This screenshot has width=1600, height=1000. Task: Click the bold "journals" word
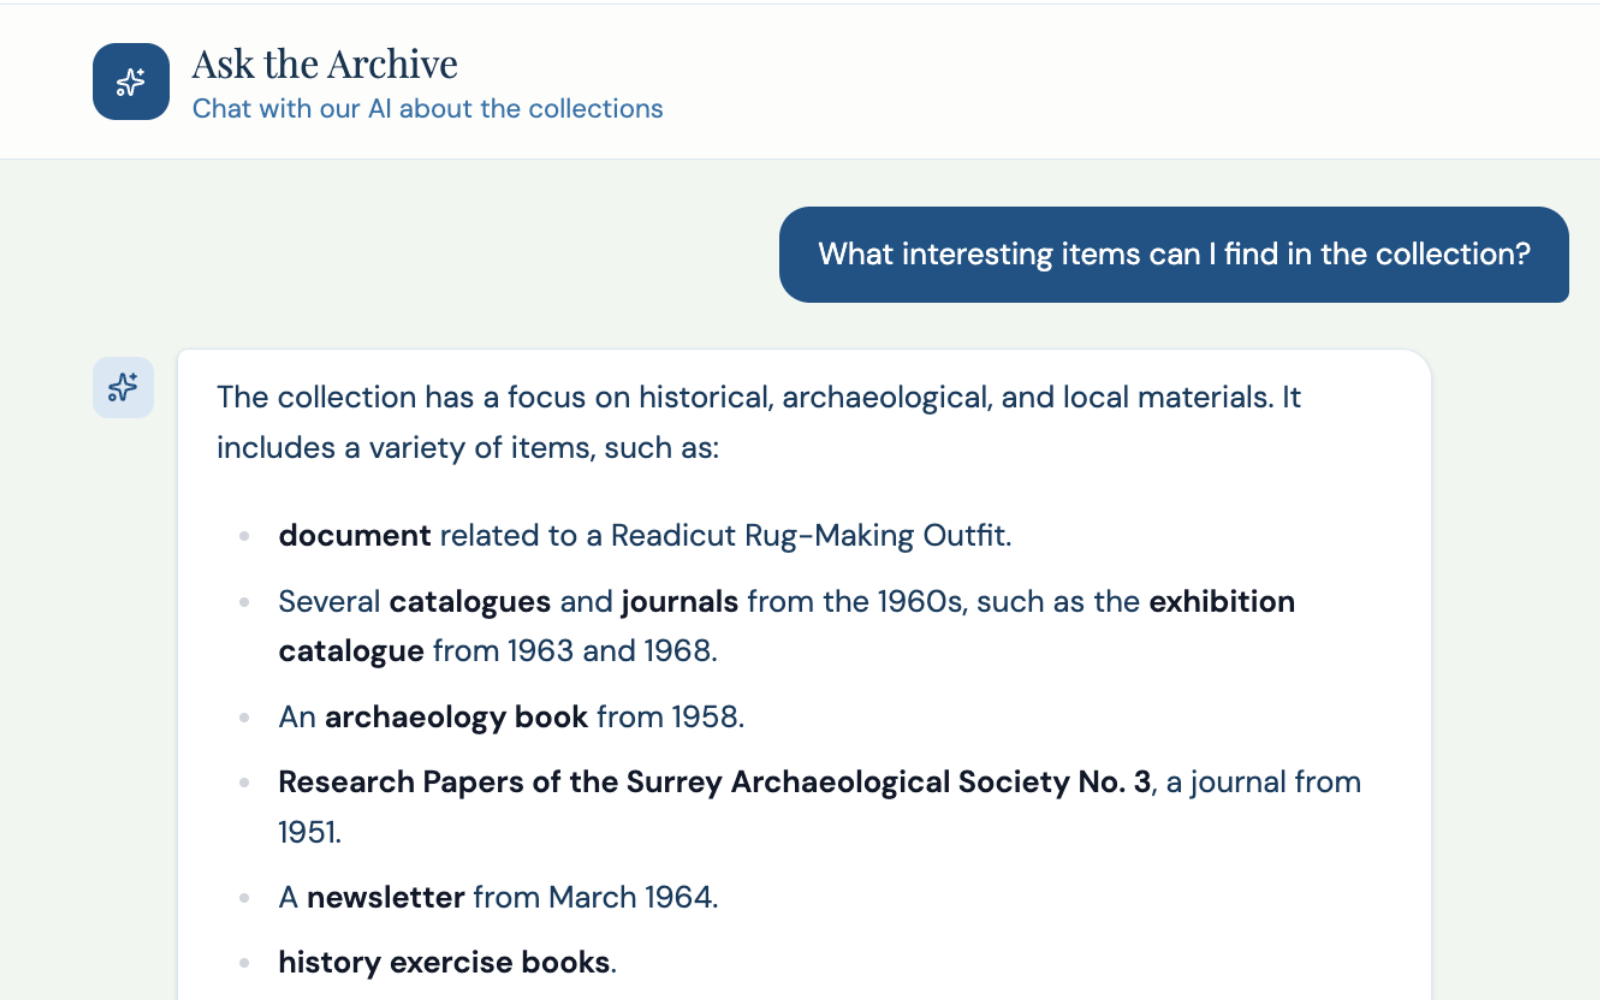pos(679,602)
